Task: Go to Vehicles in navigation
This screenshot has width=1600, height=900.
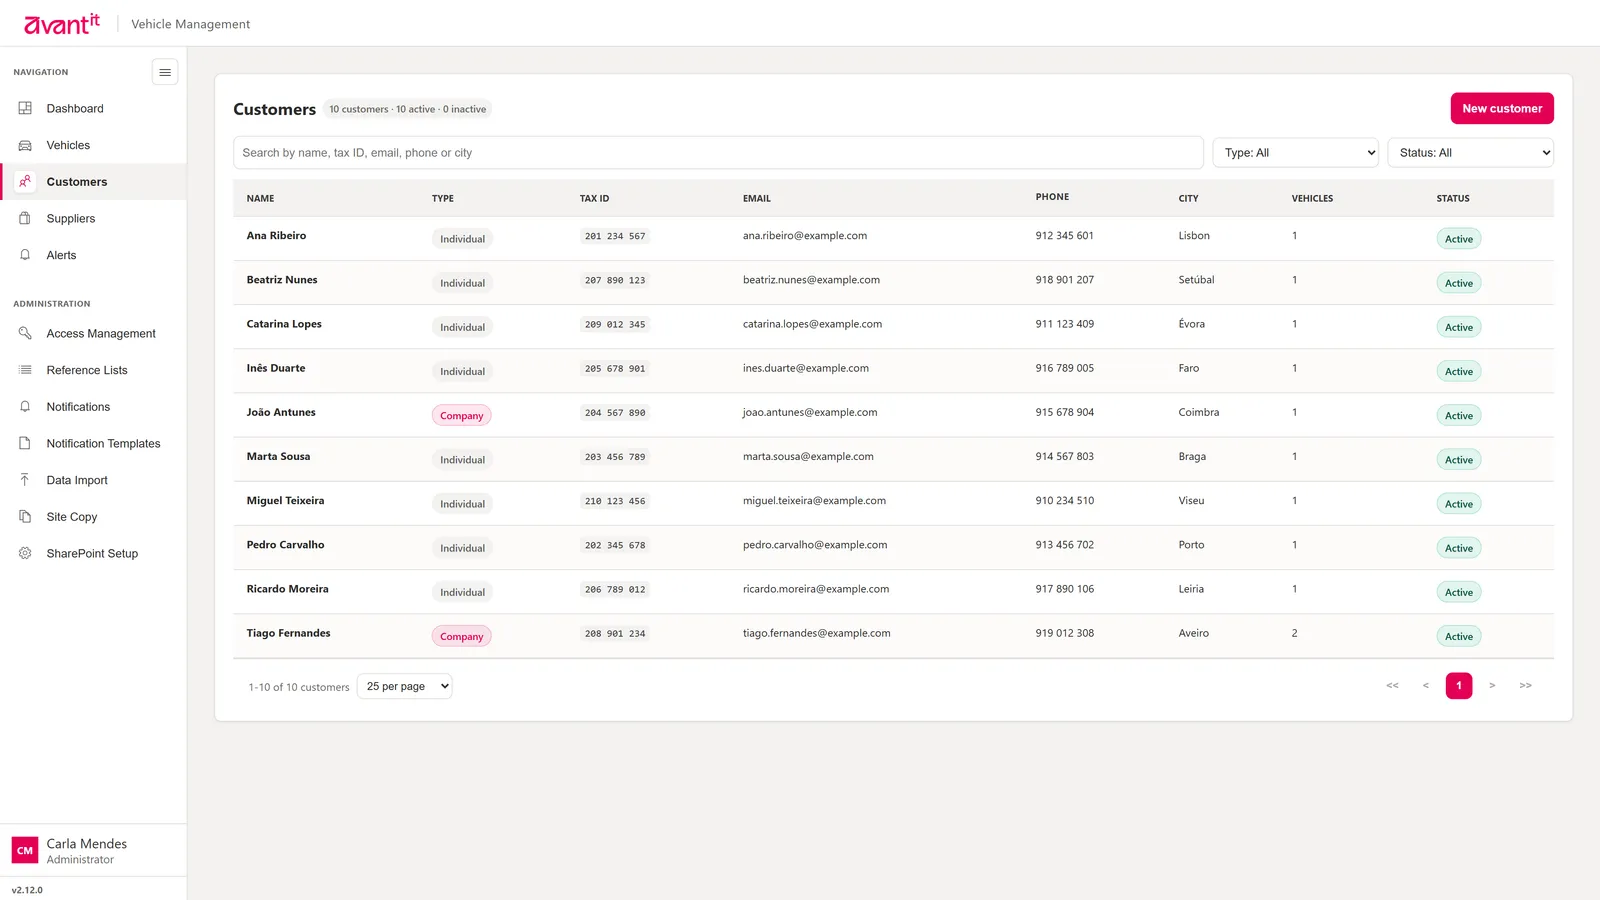Action: pos(93,145)
